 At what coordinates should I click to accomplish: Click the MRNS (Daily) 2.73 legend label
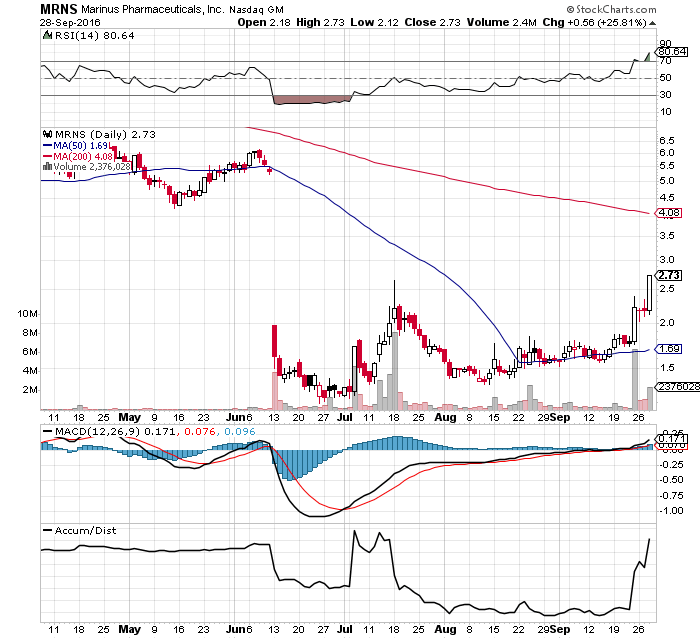105,134
